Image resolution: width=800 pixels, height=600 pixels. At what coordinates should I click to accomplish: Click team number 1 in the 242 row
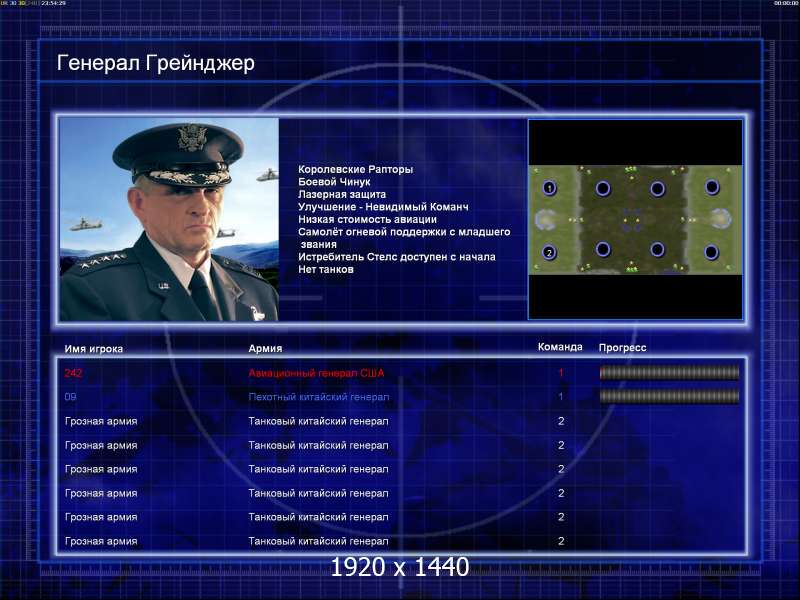click(561, 373)
